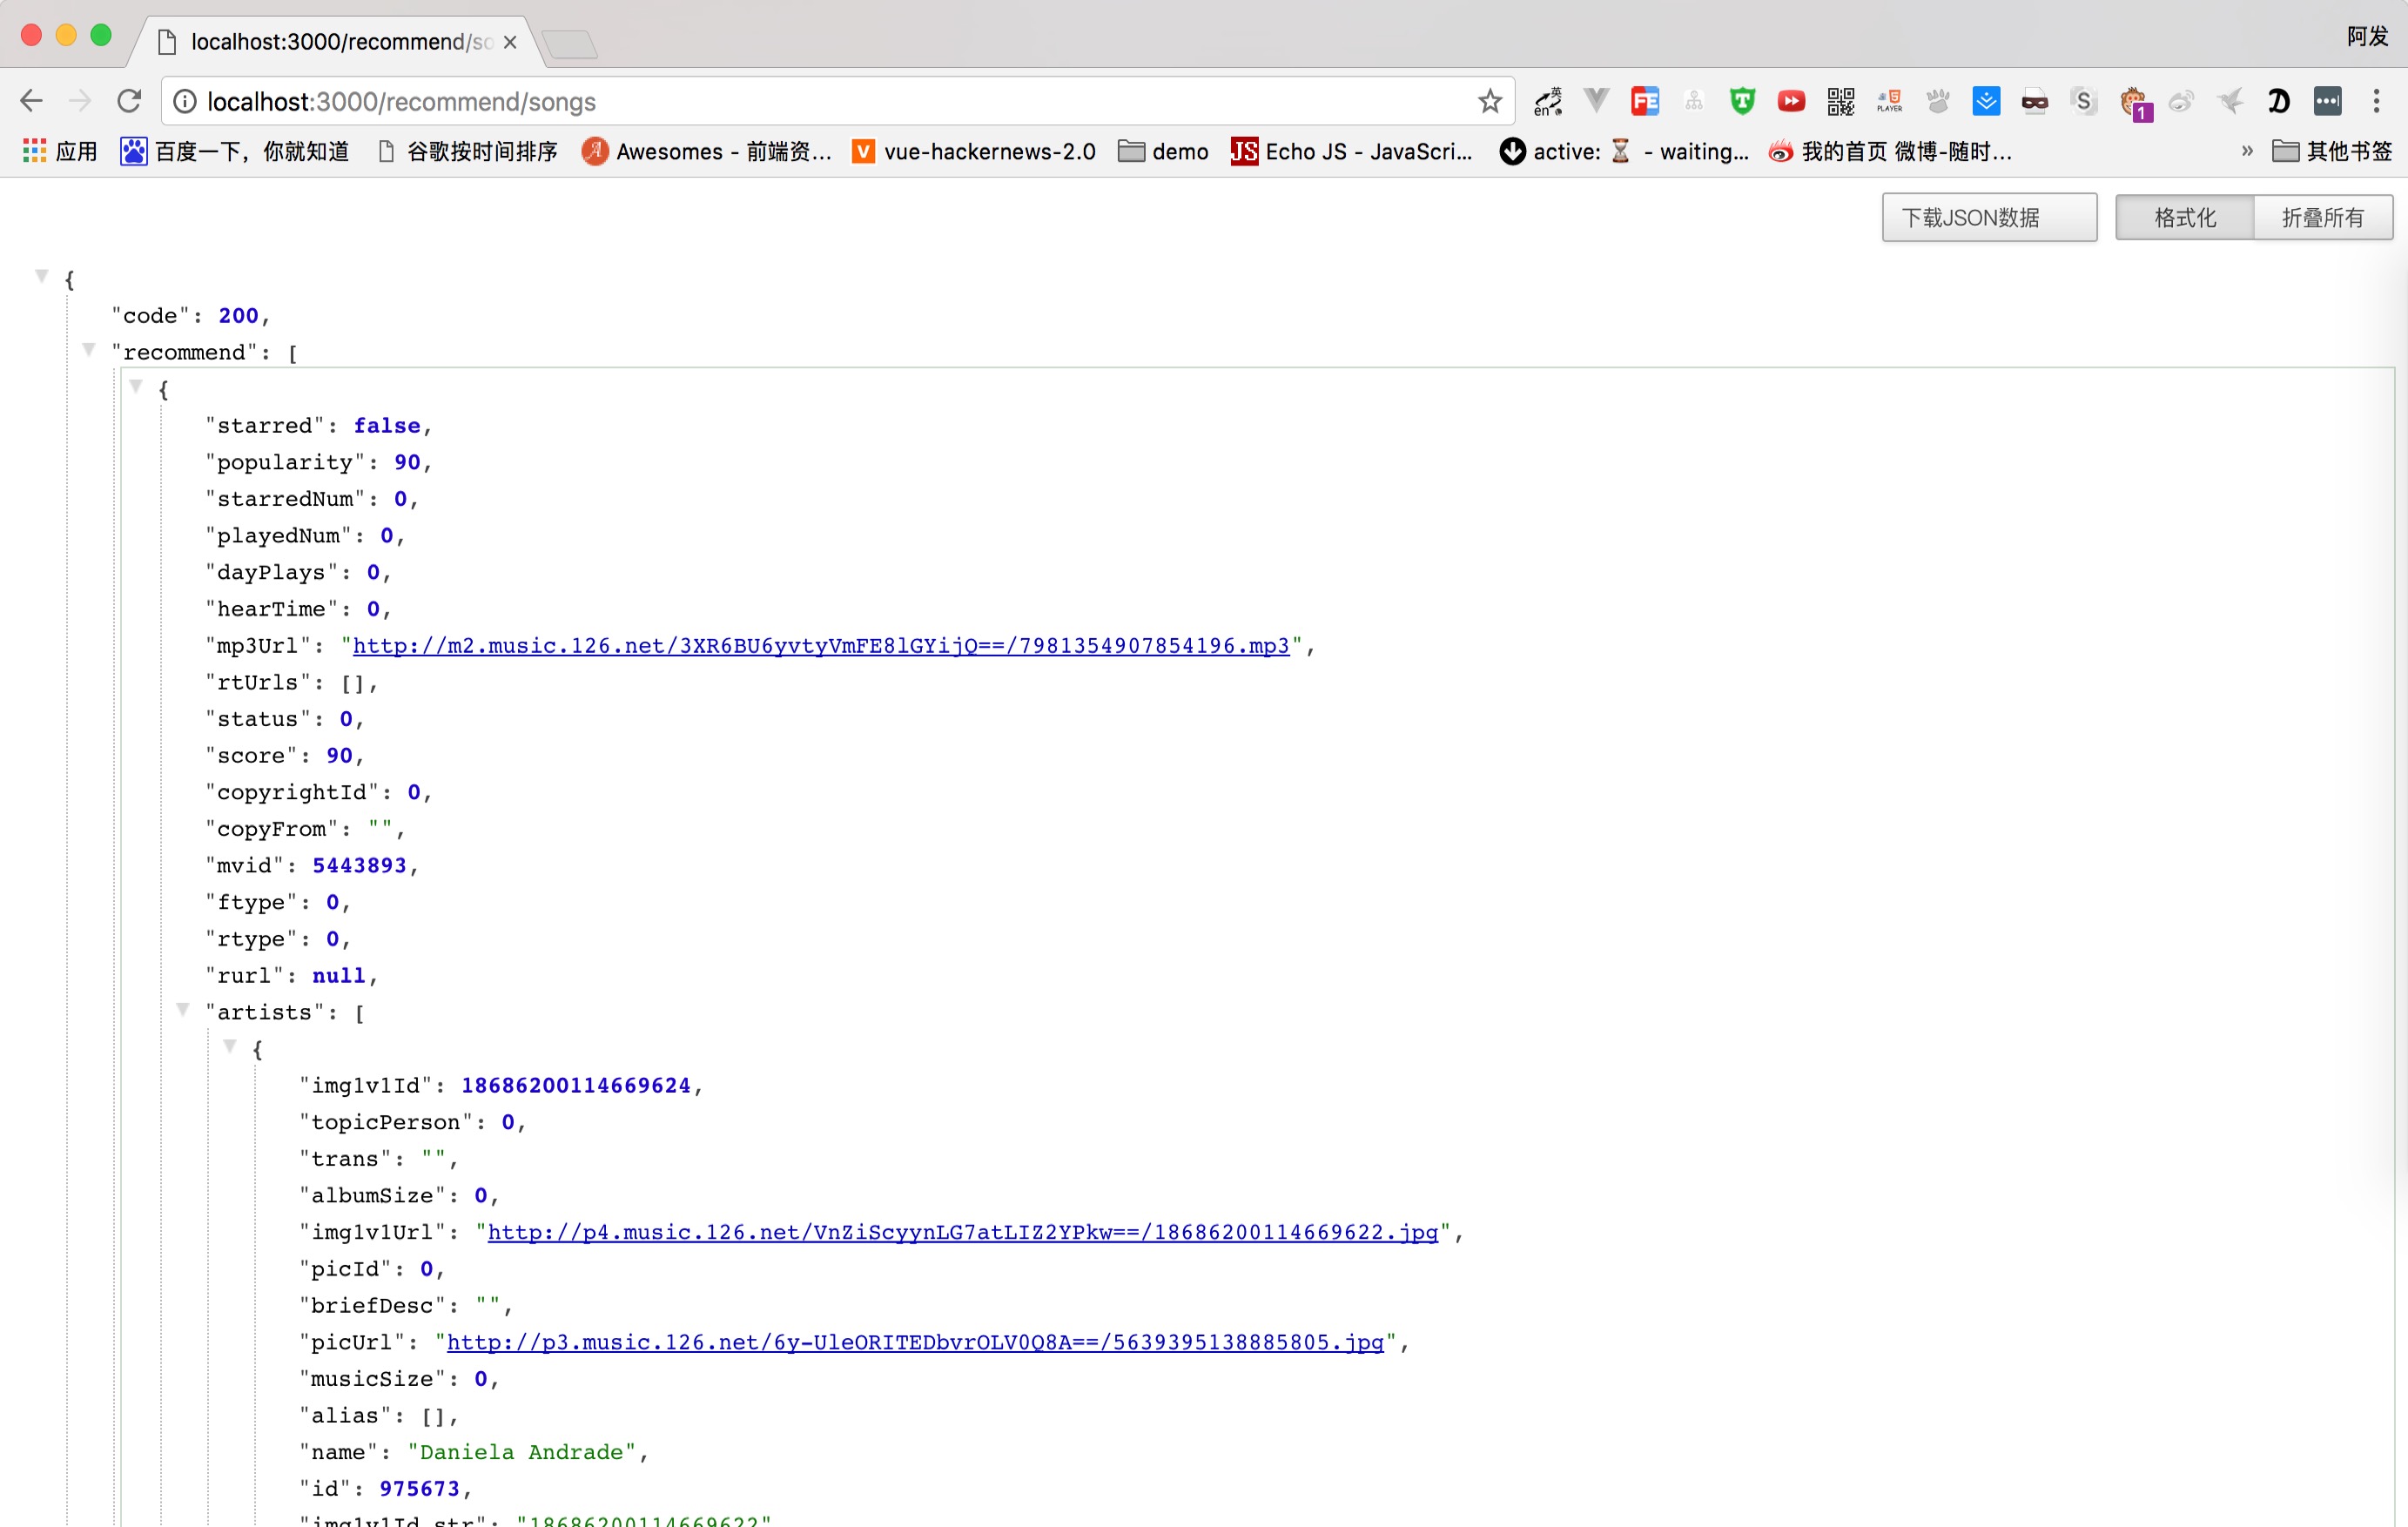Click the 下载JSON数据 button
The height and width of the screenshot is (1527, 2408).
tap(1988, 218)
